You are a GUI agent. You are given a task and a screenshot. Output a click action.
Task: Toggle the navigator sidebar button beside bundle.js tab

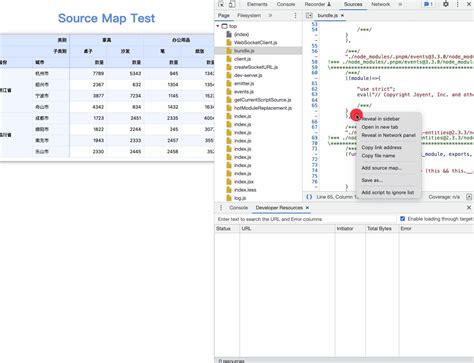click(309, 15)
